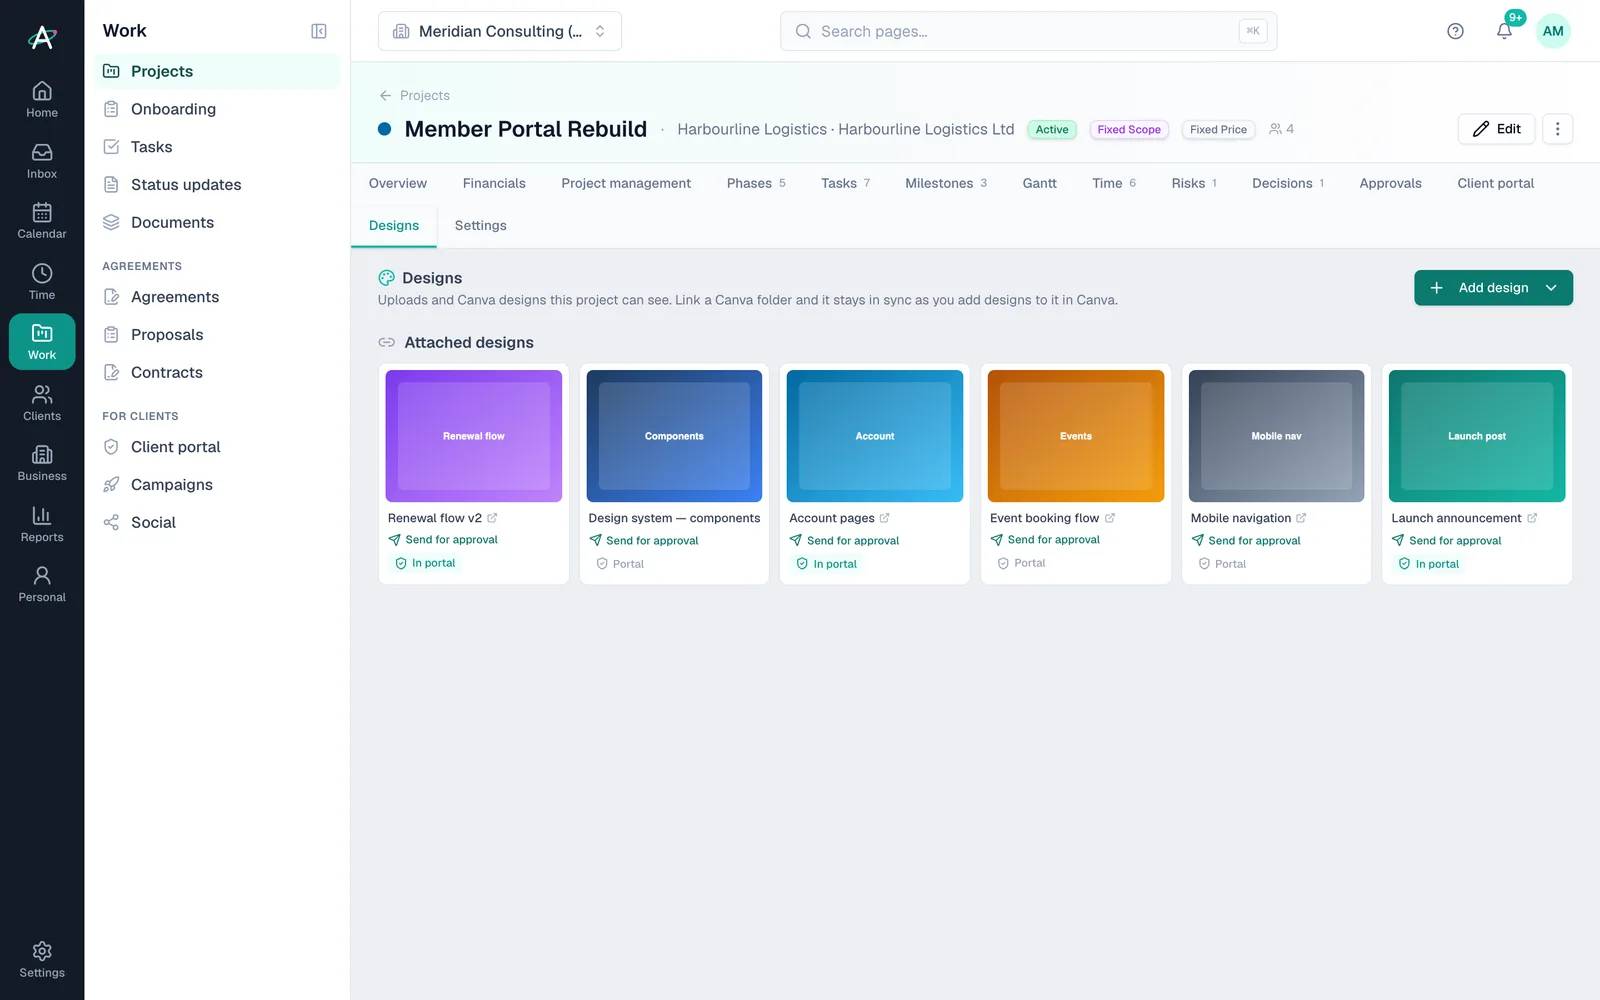Image resolution: width=1600 pixels, height=1000 pixels.
Task: Open Settings gear at rail bottom
Action: (x=42, y=959)
